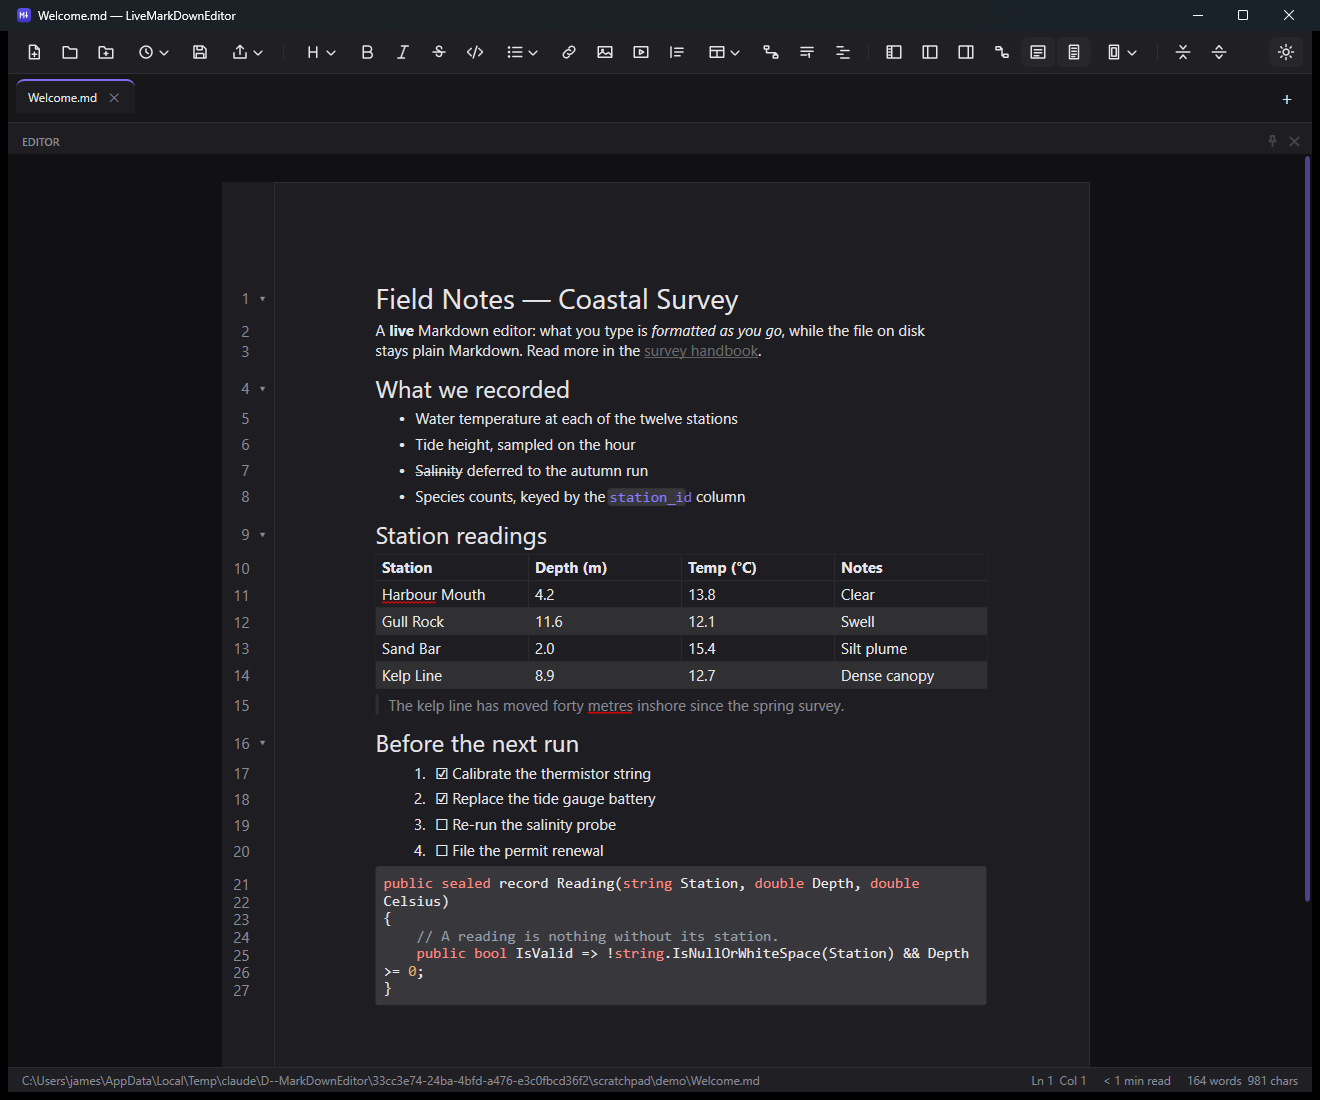Follow the 'survey handbook' link
This screenshot has height=1100, width=1320.
(701, 351)
